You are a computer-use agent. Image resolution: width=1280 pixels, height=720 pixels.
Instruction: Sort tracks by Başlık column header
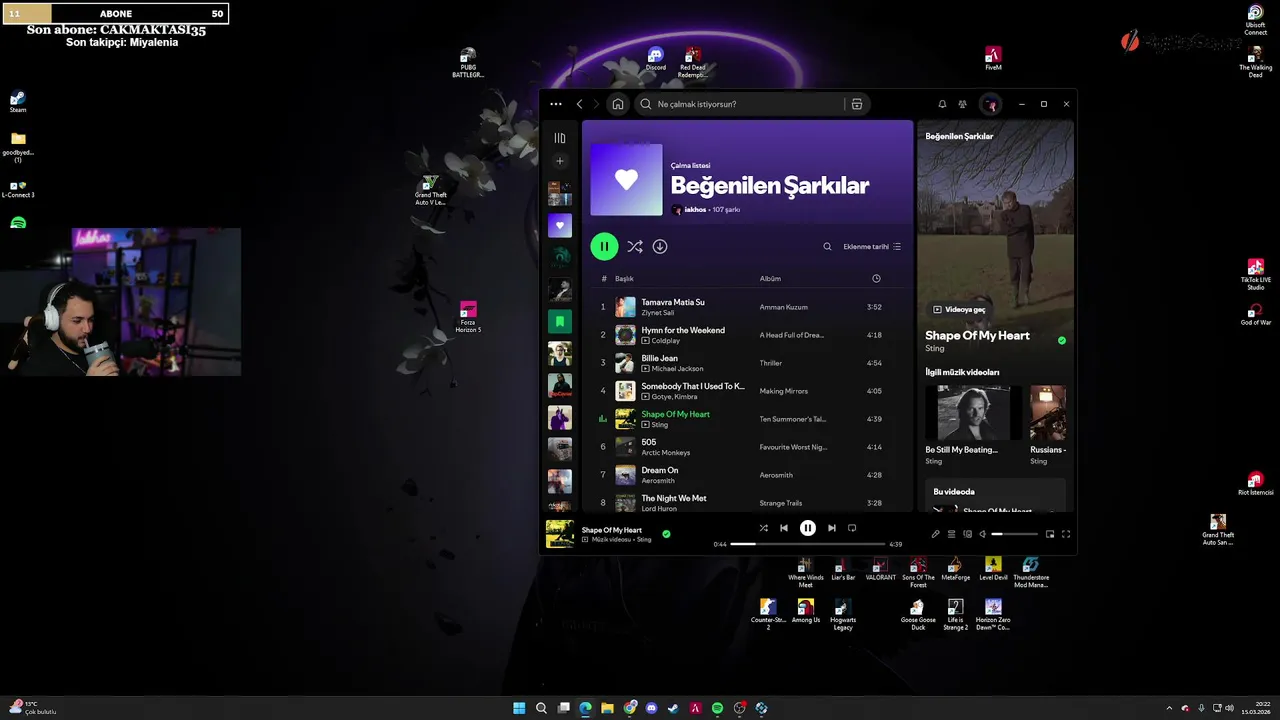pos(624,279)
